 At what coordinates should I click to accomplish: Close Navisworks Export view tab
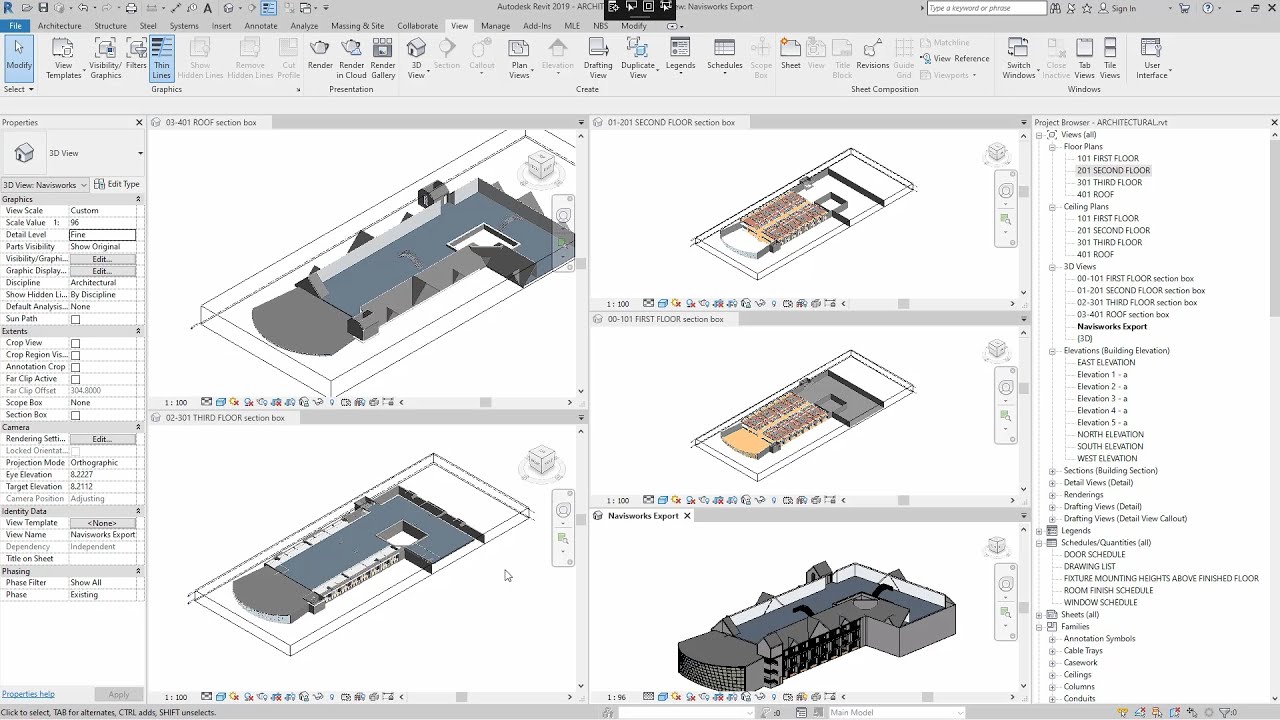coord(687,516)
